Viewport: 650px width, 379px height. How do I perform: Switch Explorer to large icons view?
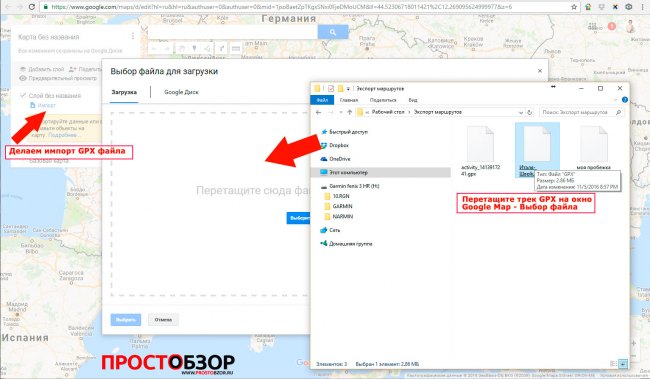tap(623, 364)
